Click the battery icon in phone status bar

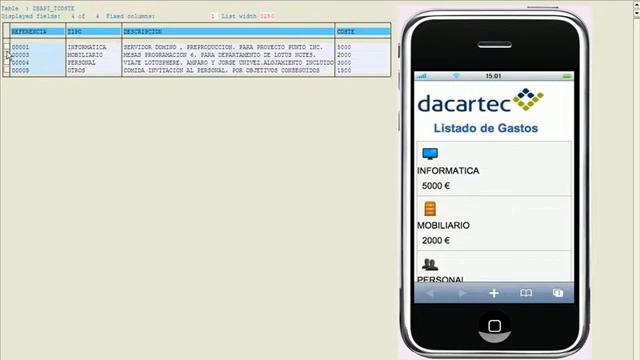point(567,76)
